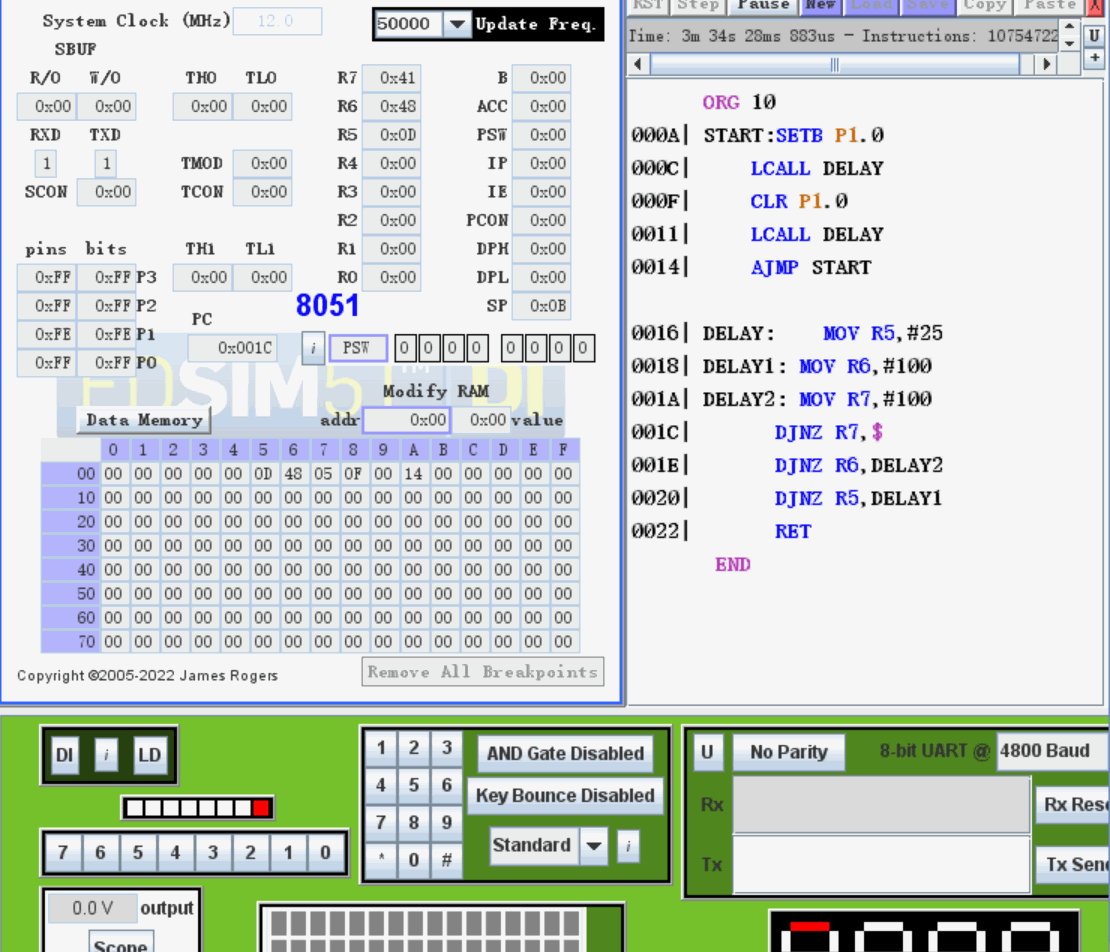Click the LD button in peripherals panel
The image size is (1110, 952).
(149, 755)
